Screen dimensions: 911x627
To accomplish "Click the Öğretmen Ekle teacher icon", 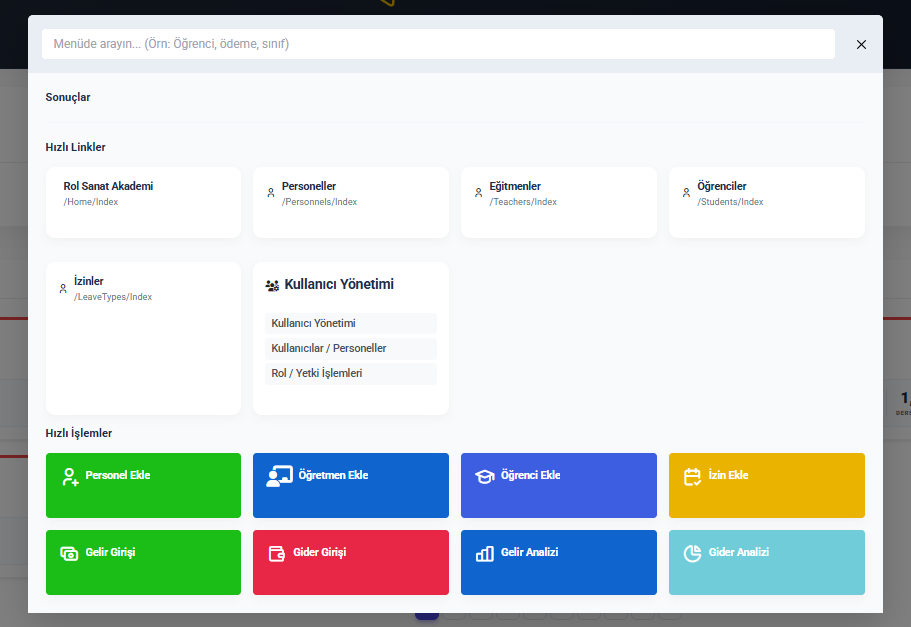I will point(279,477).
